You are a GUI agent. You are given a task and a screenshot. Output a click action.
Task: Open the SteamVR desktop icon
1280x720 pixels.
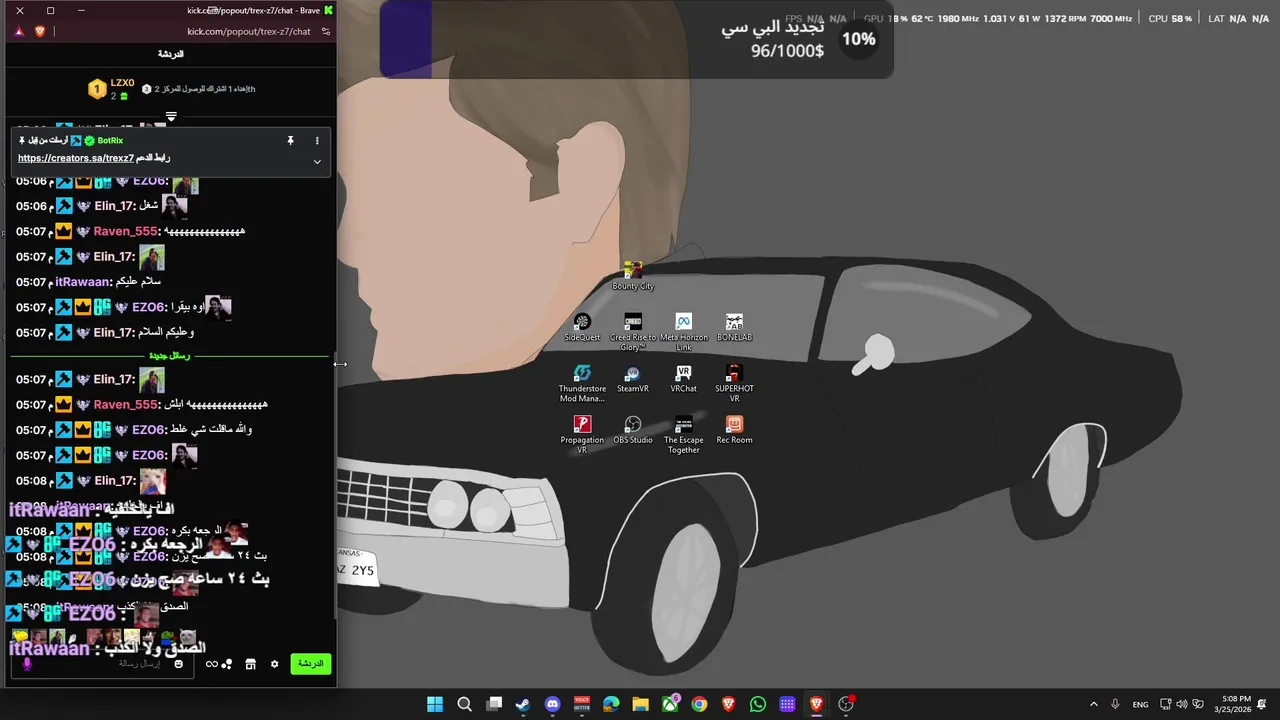click(633, 379)
